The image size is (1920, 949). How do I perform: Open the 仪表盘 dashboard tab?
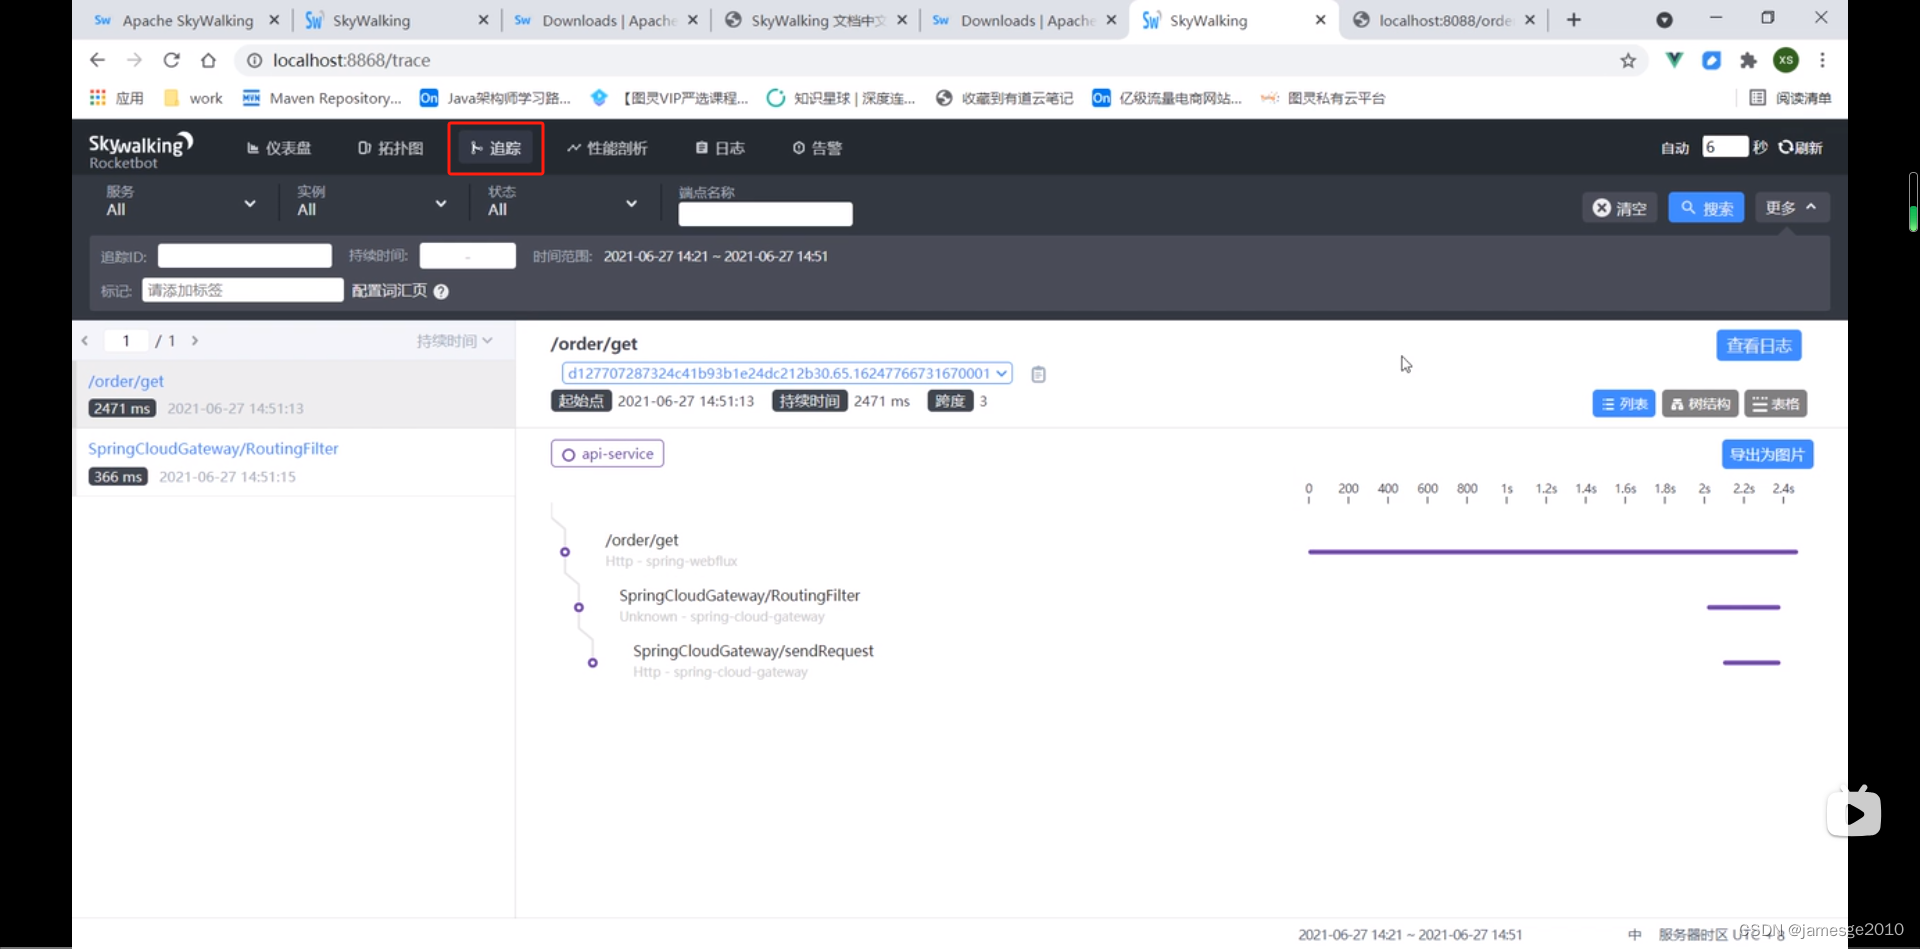click(x=279, y=148)
